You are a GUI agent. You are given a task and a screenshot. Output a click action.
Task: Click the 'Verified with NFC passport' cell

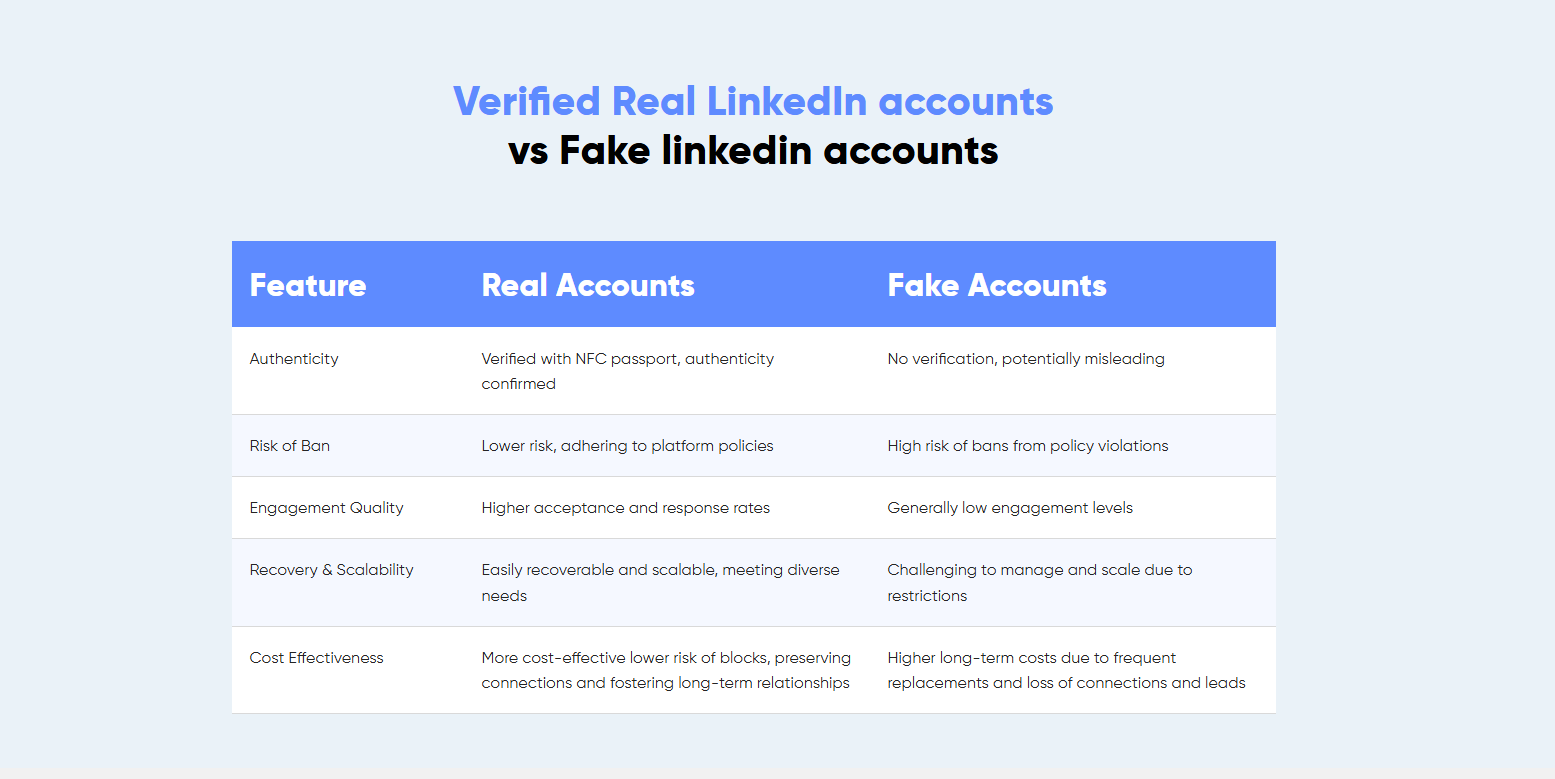click(x=627, y=371)
